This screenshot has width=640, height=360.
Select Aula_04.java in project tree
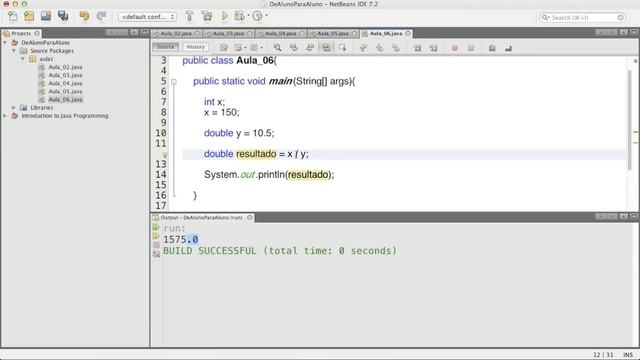[65, 83]
